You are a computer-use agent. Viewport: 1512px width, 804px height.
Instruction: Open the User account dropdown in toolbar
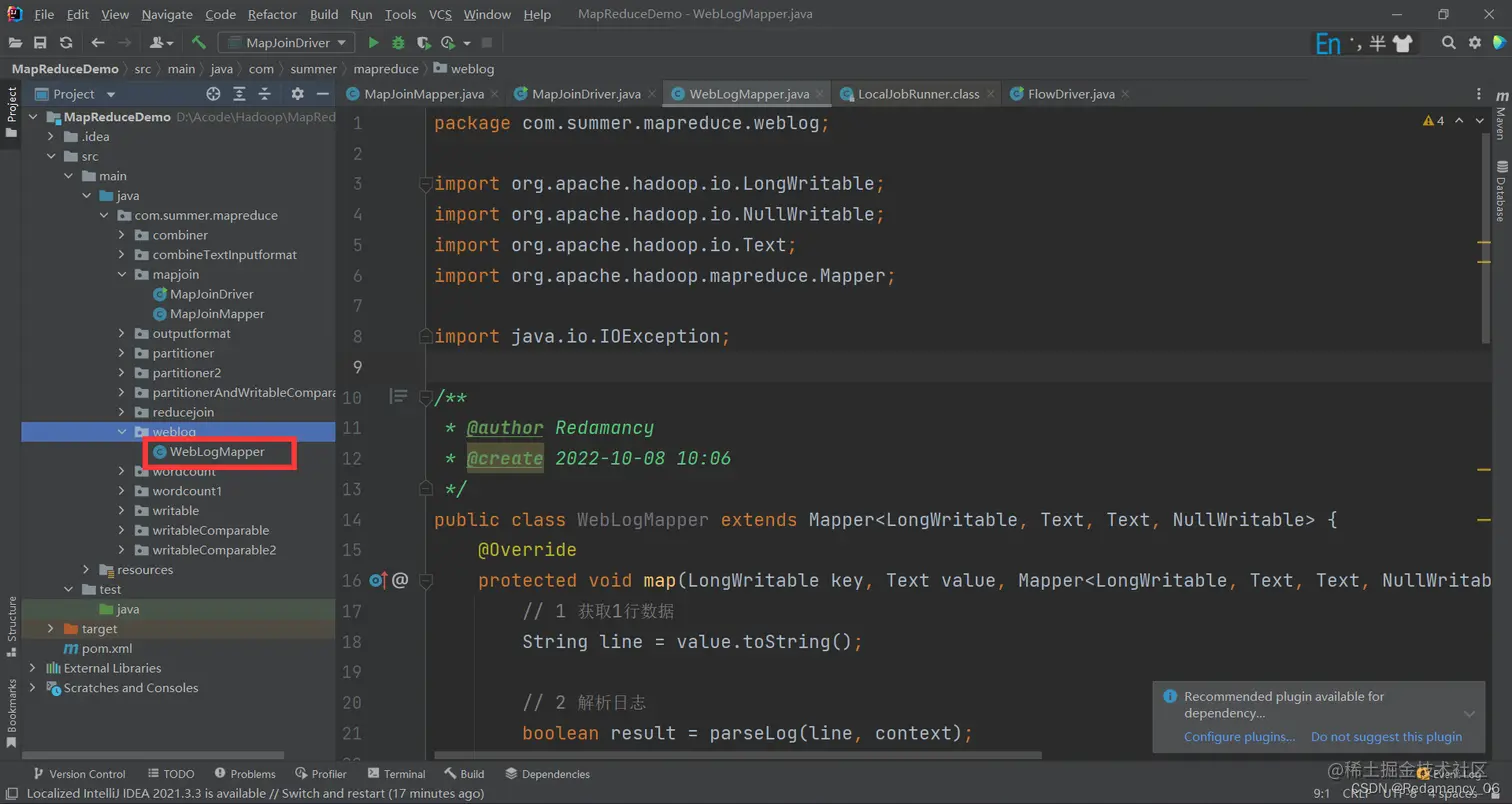(161, 43)
